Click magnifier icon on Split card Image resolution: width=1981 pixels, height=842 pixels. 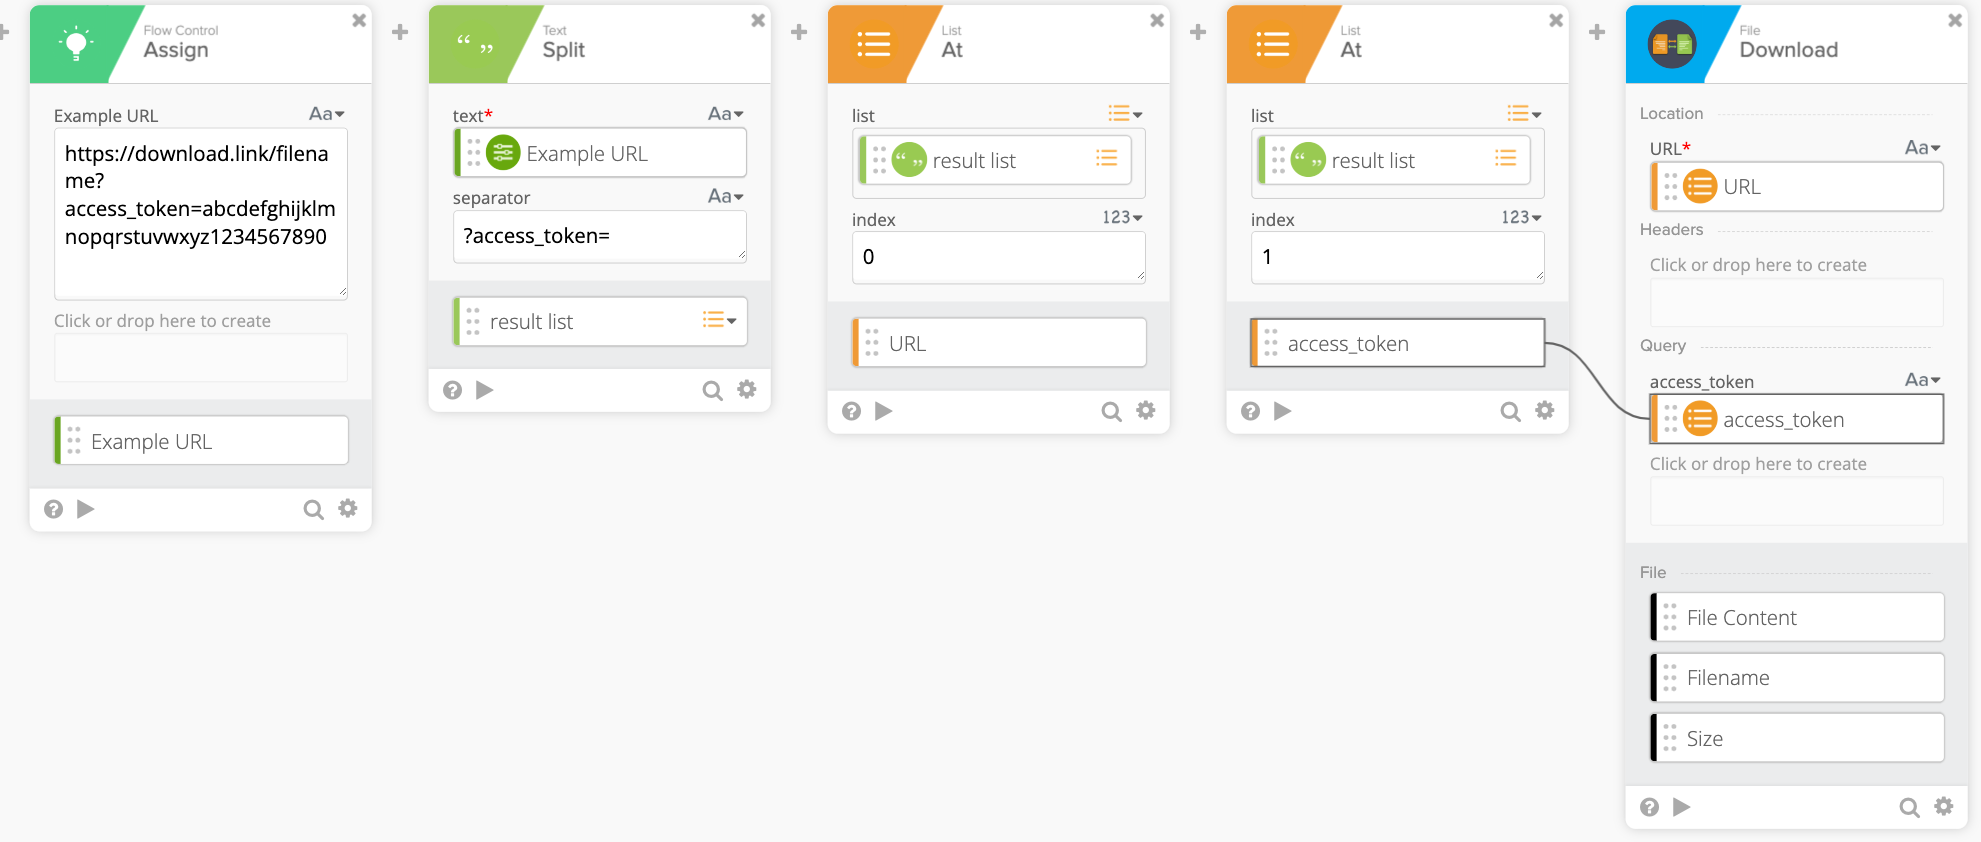[712, 390]
